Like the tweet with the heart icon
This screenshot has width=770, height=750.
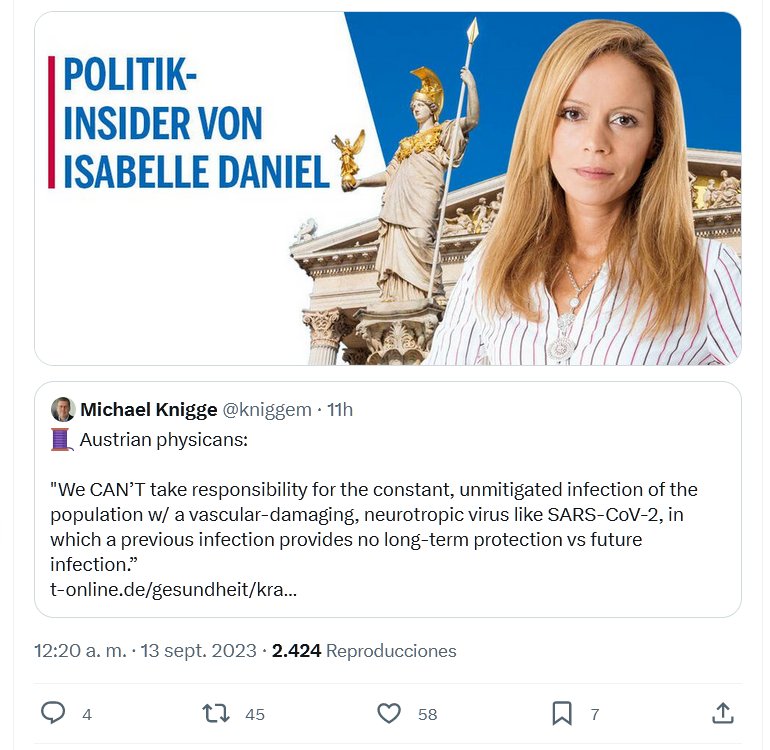[x=389, y=713]
